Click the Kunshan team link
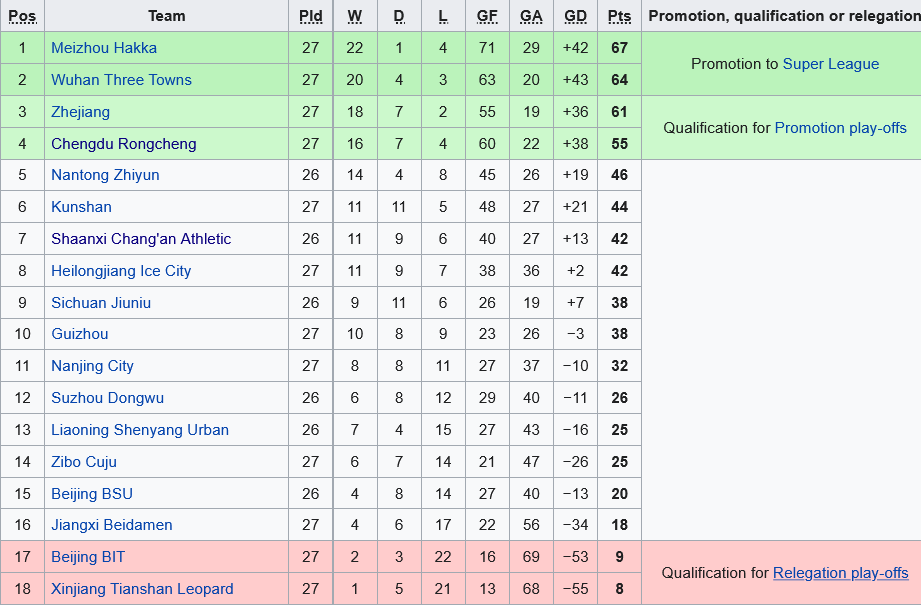The width and height of the screenshot is (921, 605). click(81, 207)
